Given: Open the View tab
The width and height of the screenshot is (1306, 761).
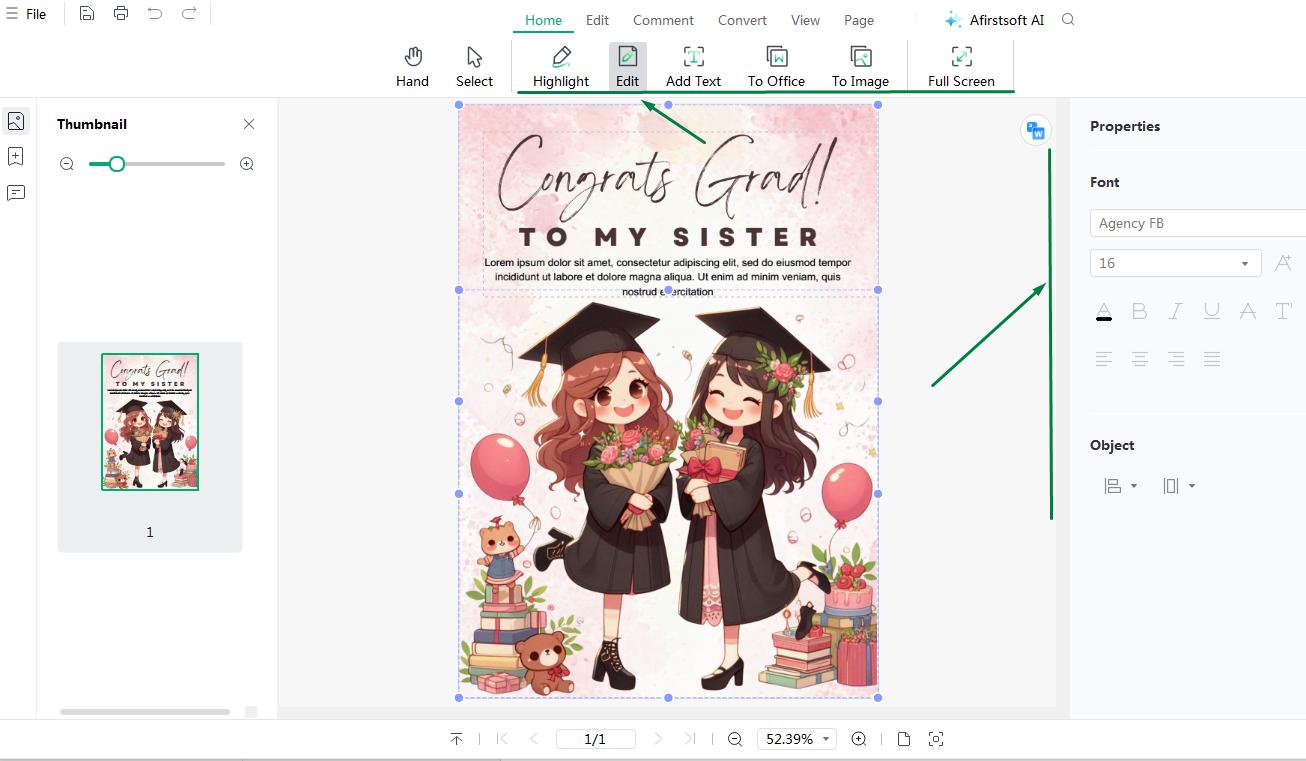Looking at the screenshot, I should (805, 20).
